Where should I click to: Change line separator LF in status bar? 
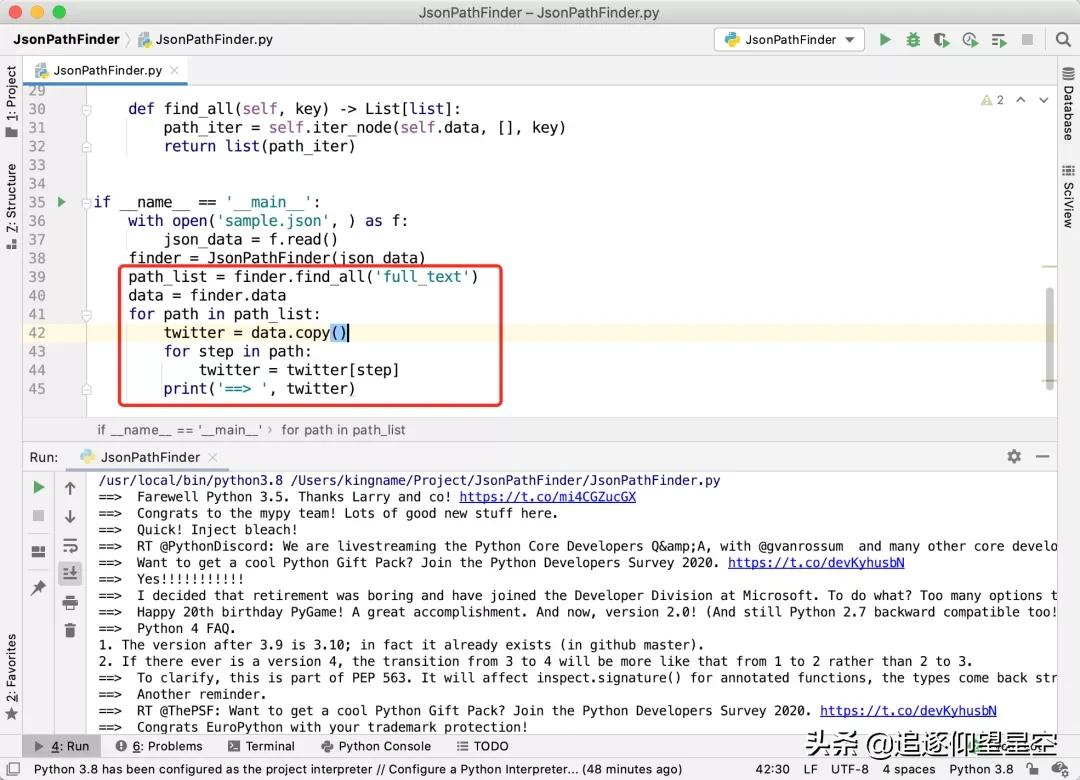pyautogui.click(x=811, y=769)
